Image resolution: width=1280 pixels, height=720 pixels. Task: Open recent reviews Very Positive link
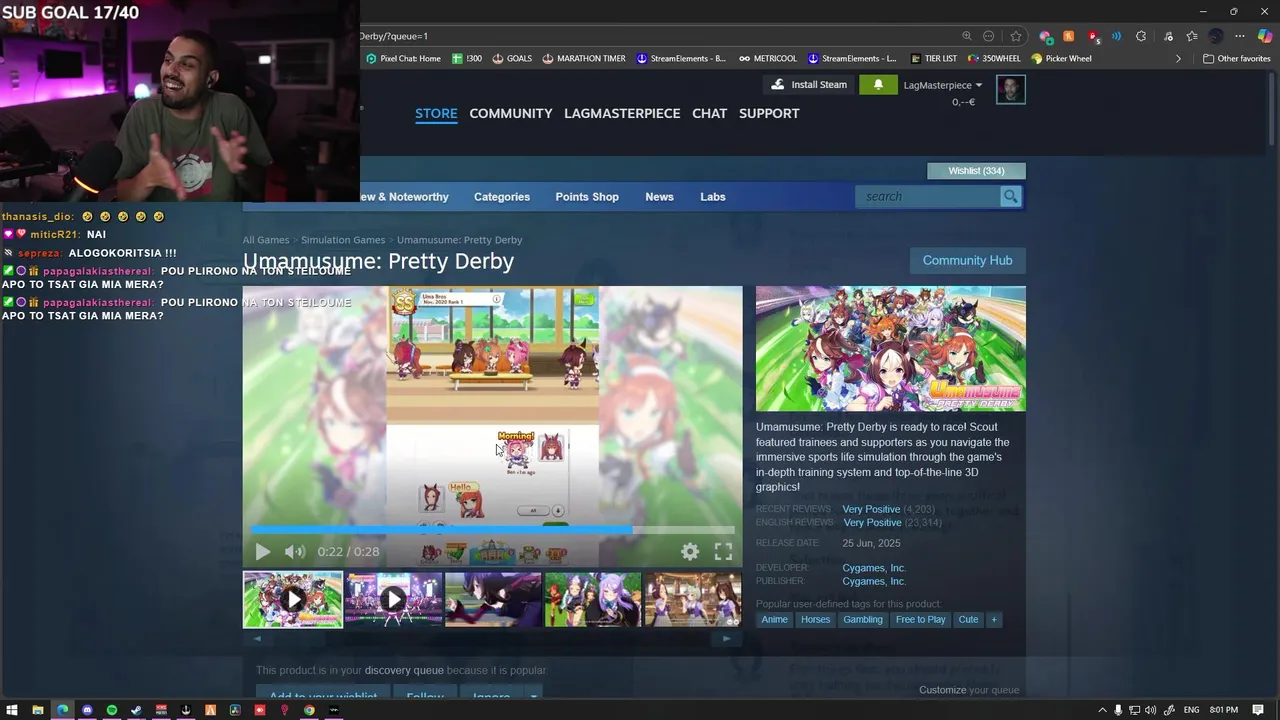[871, 510]
